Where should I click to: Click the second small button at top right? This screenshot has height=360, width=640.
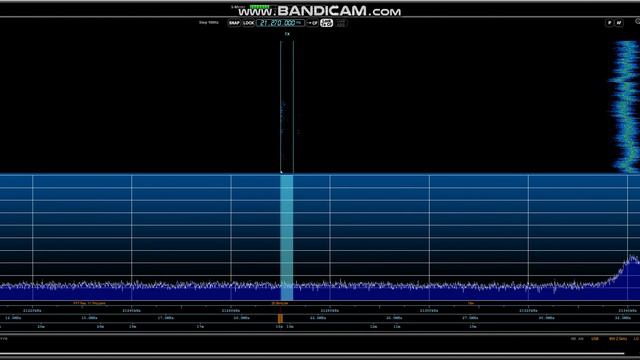point(619,23)
